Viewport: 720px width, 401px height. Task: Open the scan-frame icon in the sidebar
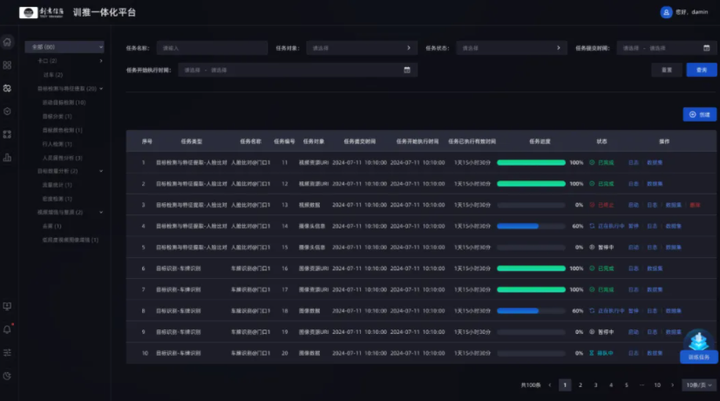(7, 134)
